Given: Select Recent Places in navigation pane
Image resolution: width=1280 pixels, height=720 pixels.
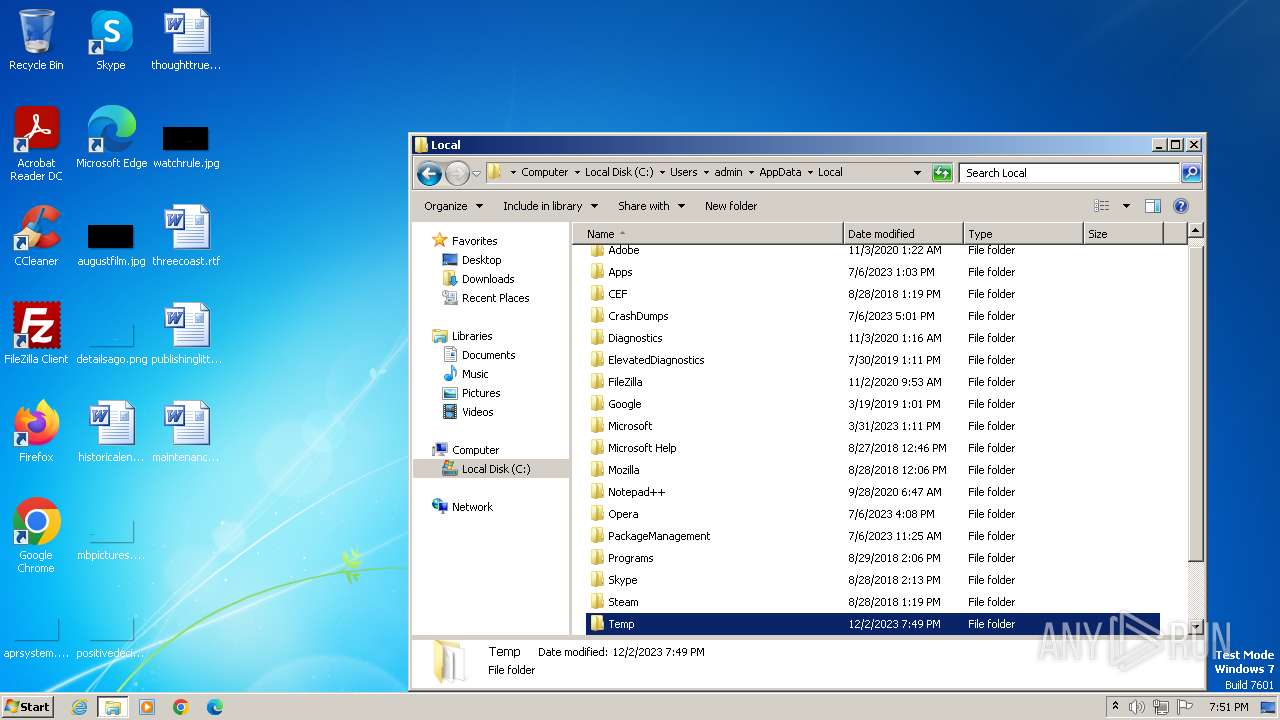Looking at the screenshot, I should (495, 298).
